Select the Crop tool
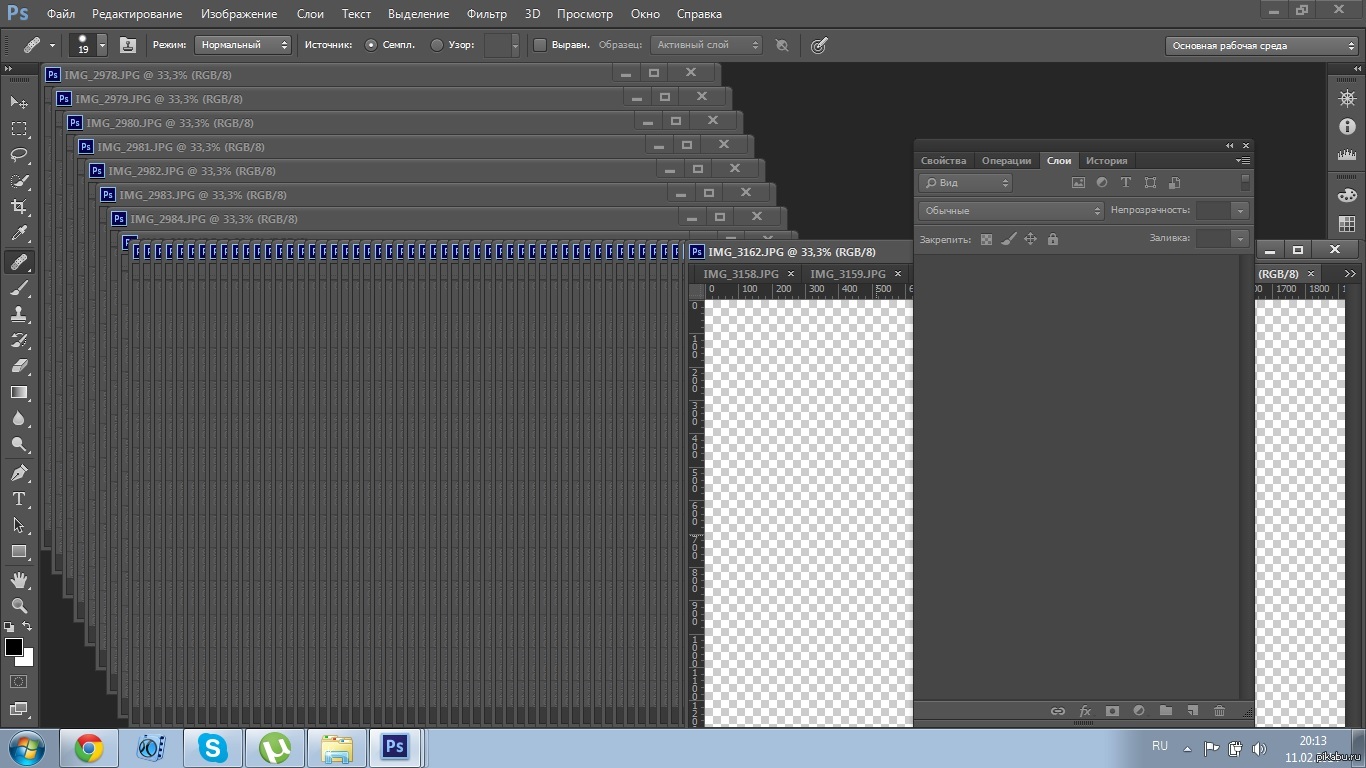Screen dimensions: 1366x768 click(x=19, y=207)
